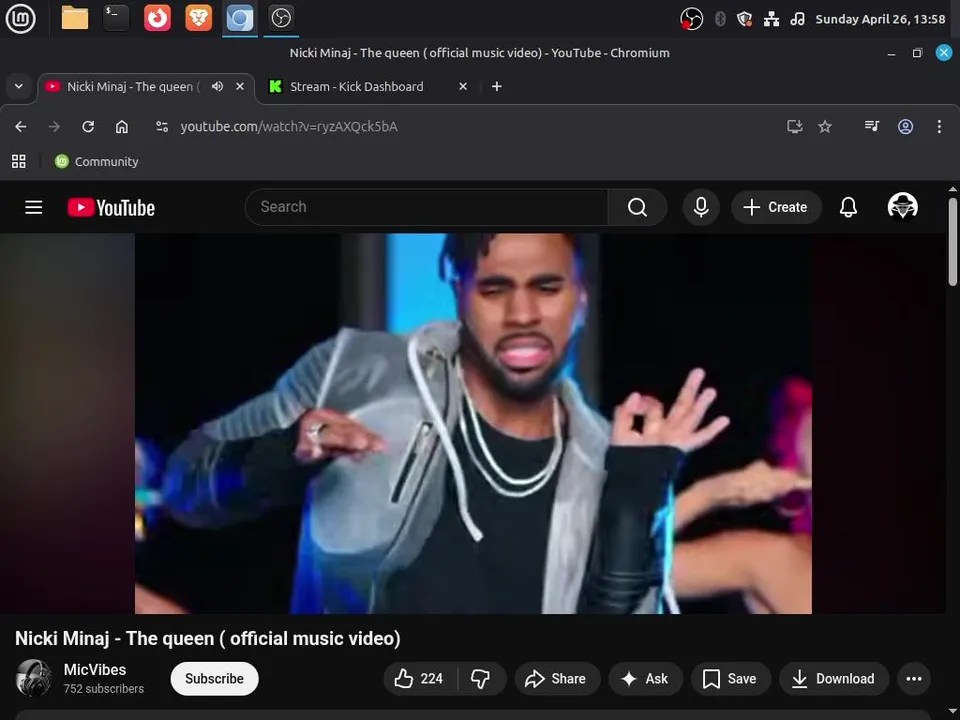Select the youtube.com address bar URL

[x=289, y=127]
